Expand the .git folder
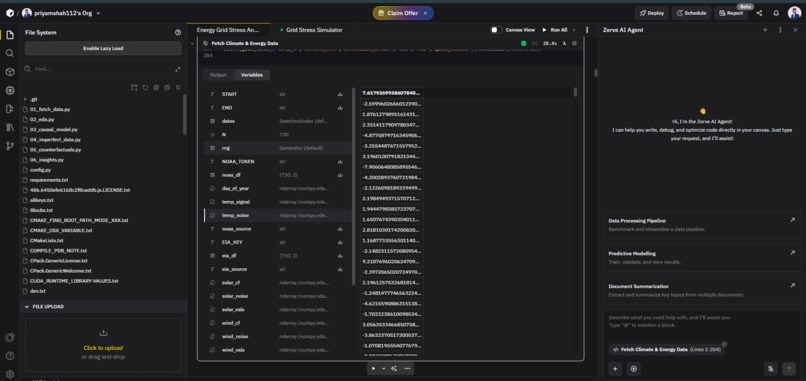 (x=25, y=99)
